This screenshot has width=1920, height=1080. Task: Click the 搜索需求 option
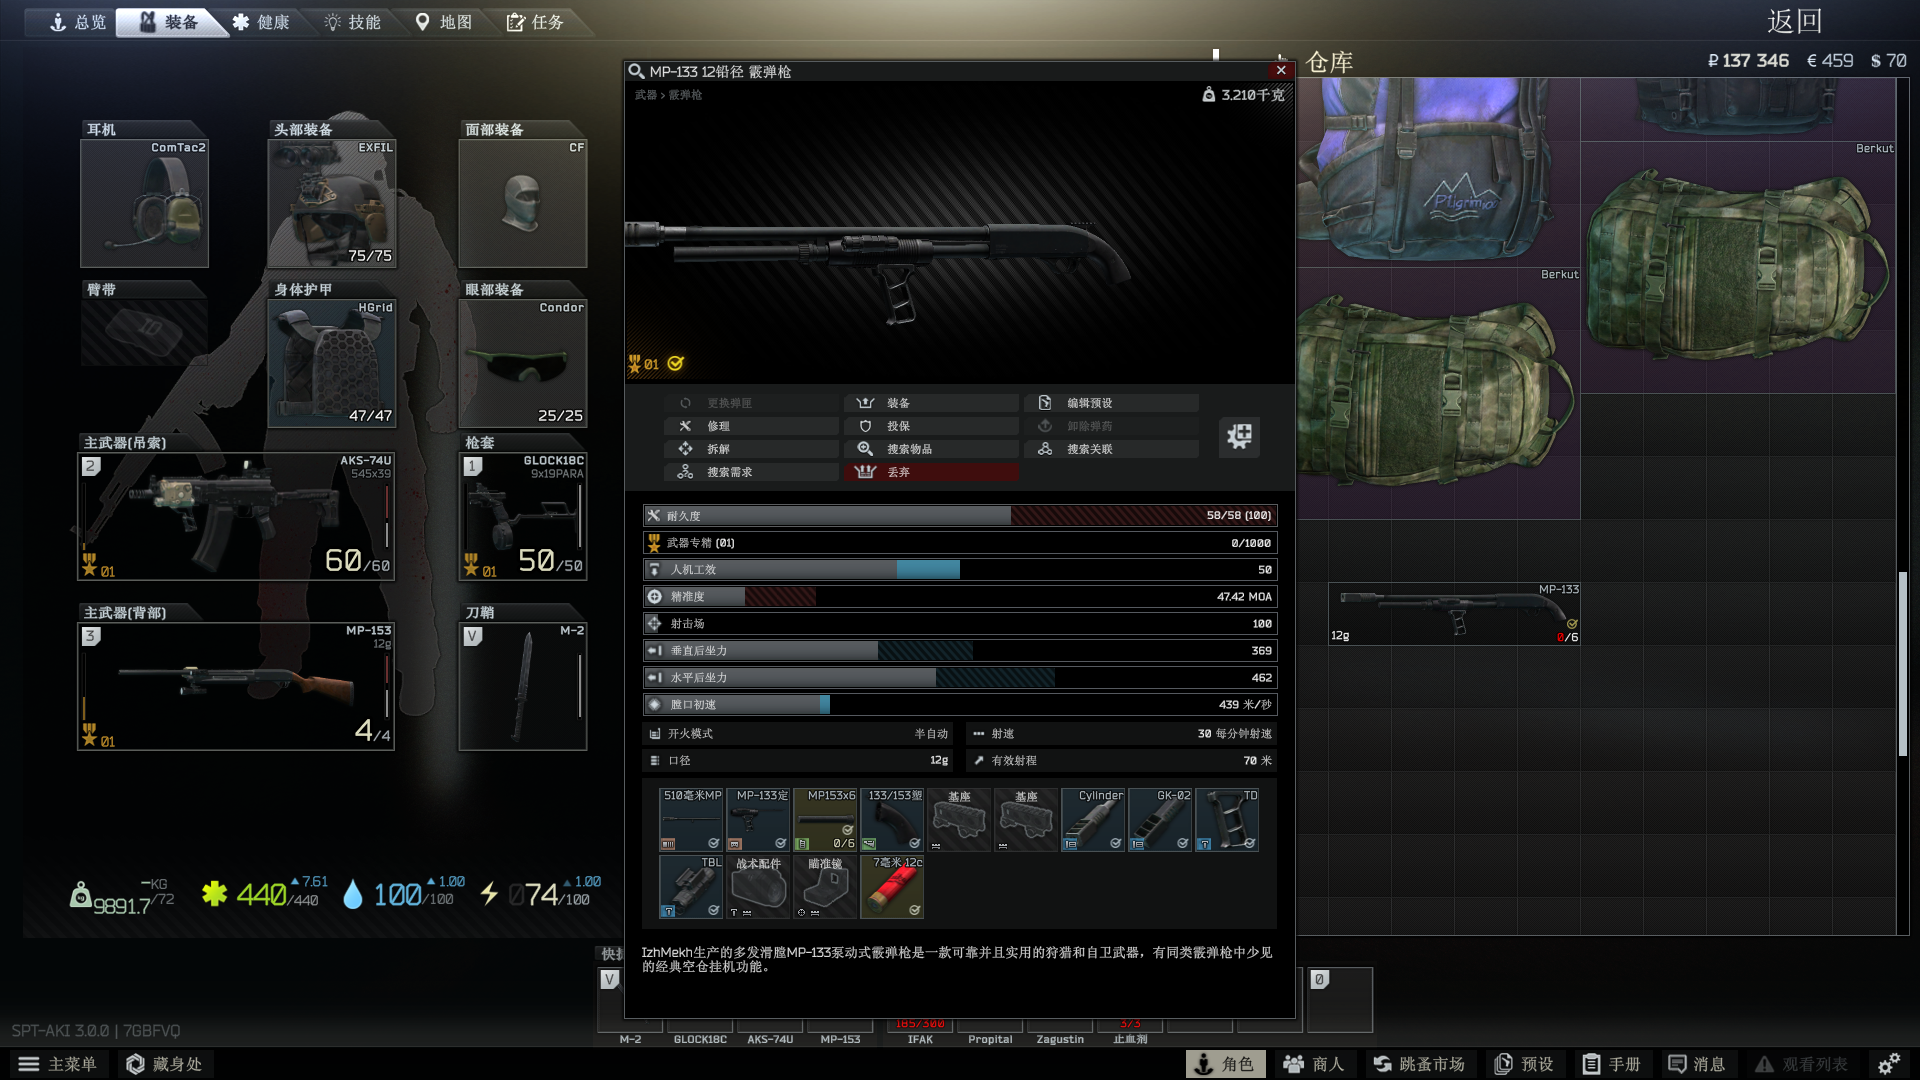pos(751,472)
